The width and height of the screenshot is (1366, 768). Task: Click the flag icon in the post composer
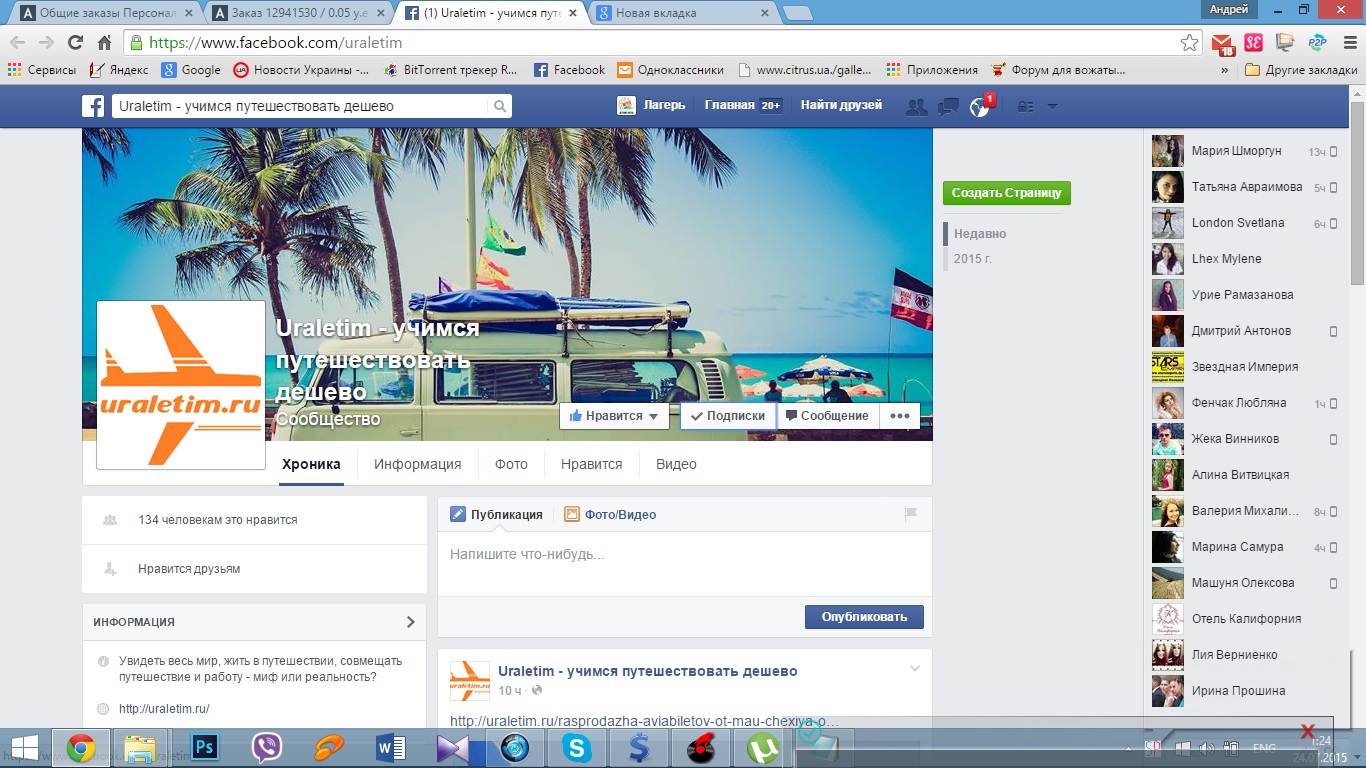(910, 514)
